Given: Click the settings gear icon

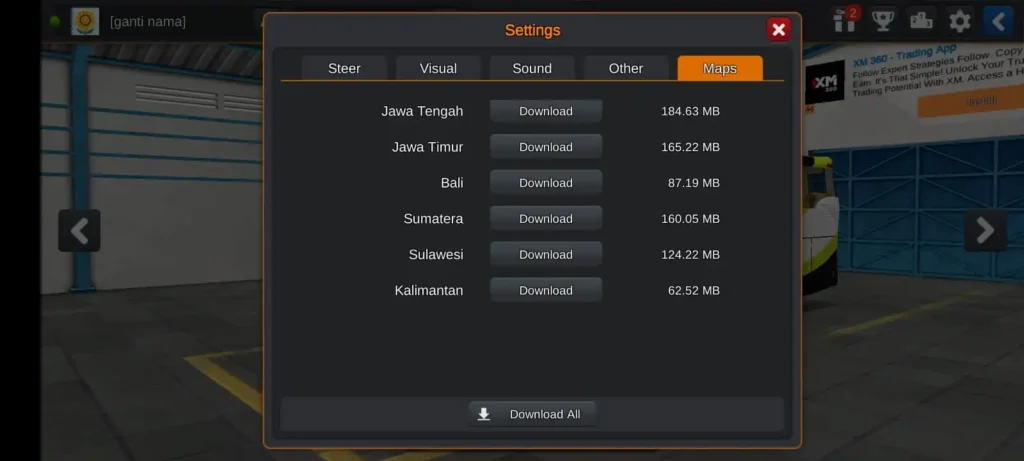Looking at the screenshot, I should tap(959, 20).
